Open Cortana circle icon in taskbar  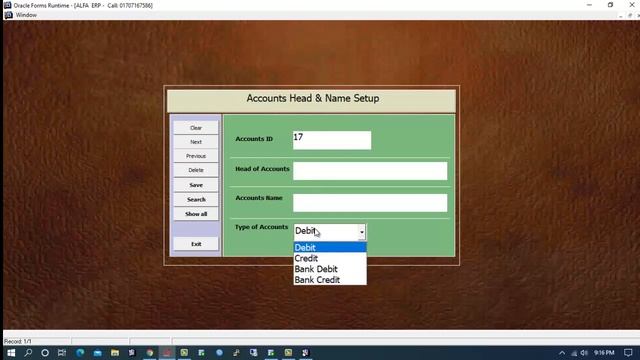45,353
